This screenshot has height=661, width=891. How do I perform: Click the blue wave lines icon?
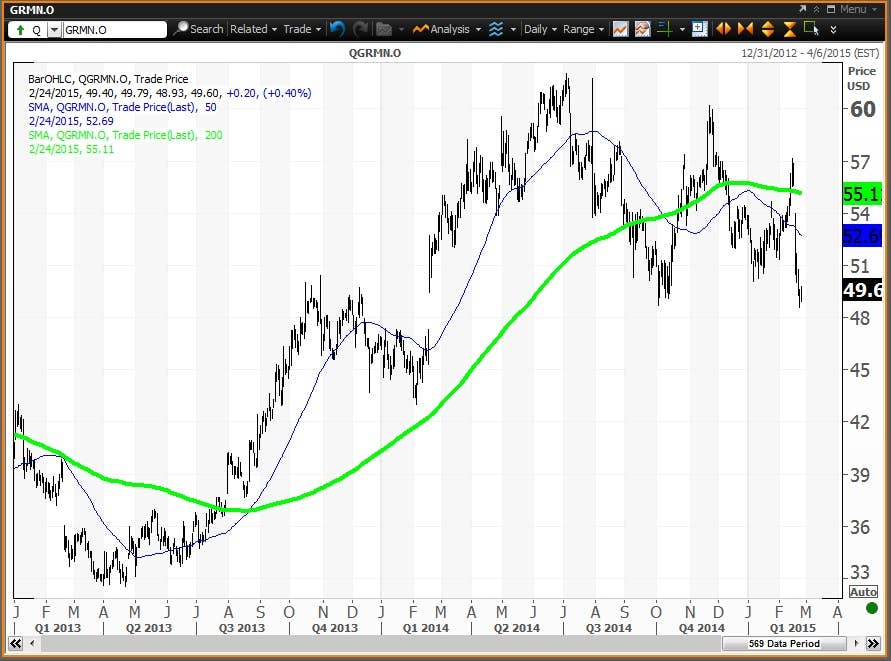(496, 29)
